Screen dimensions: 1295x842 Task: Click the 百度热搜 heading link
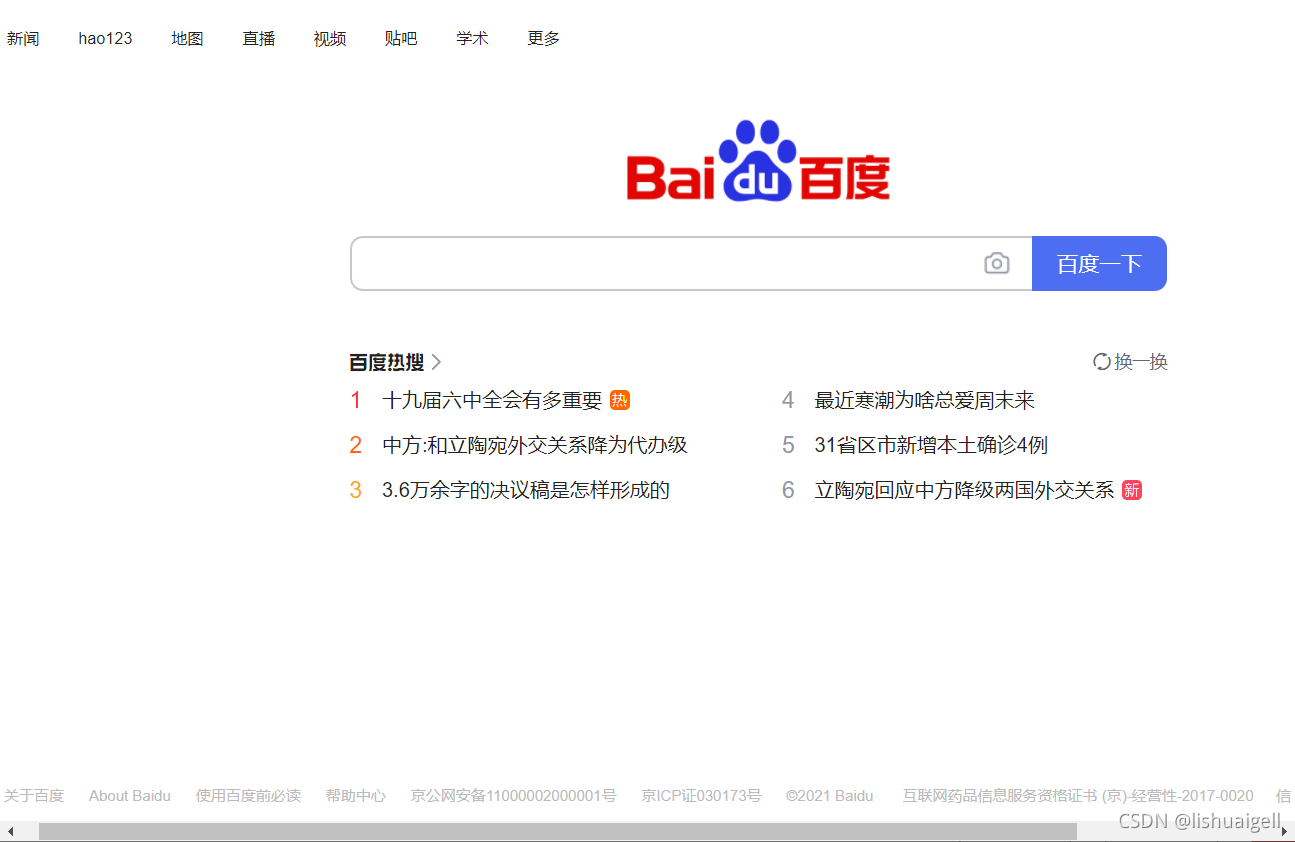point(387,362)
